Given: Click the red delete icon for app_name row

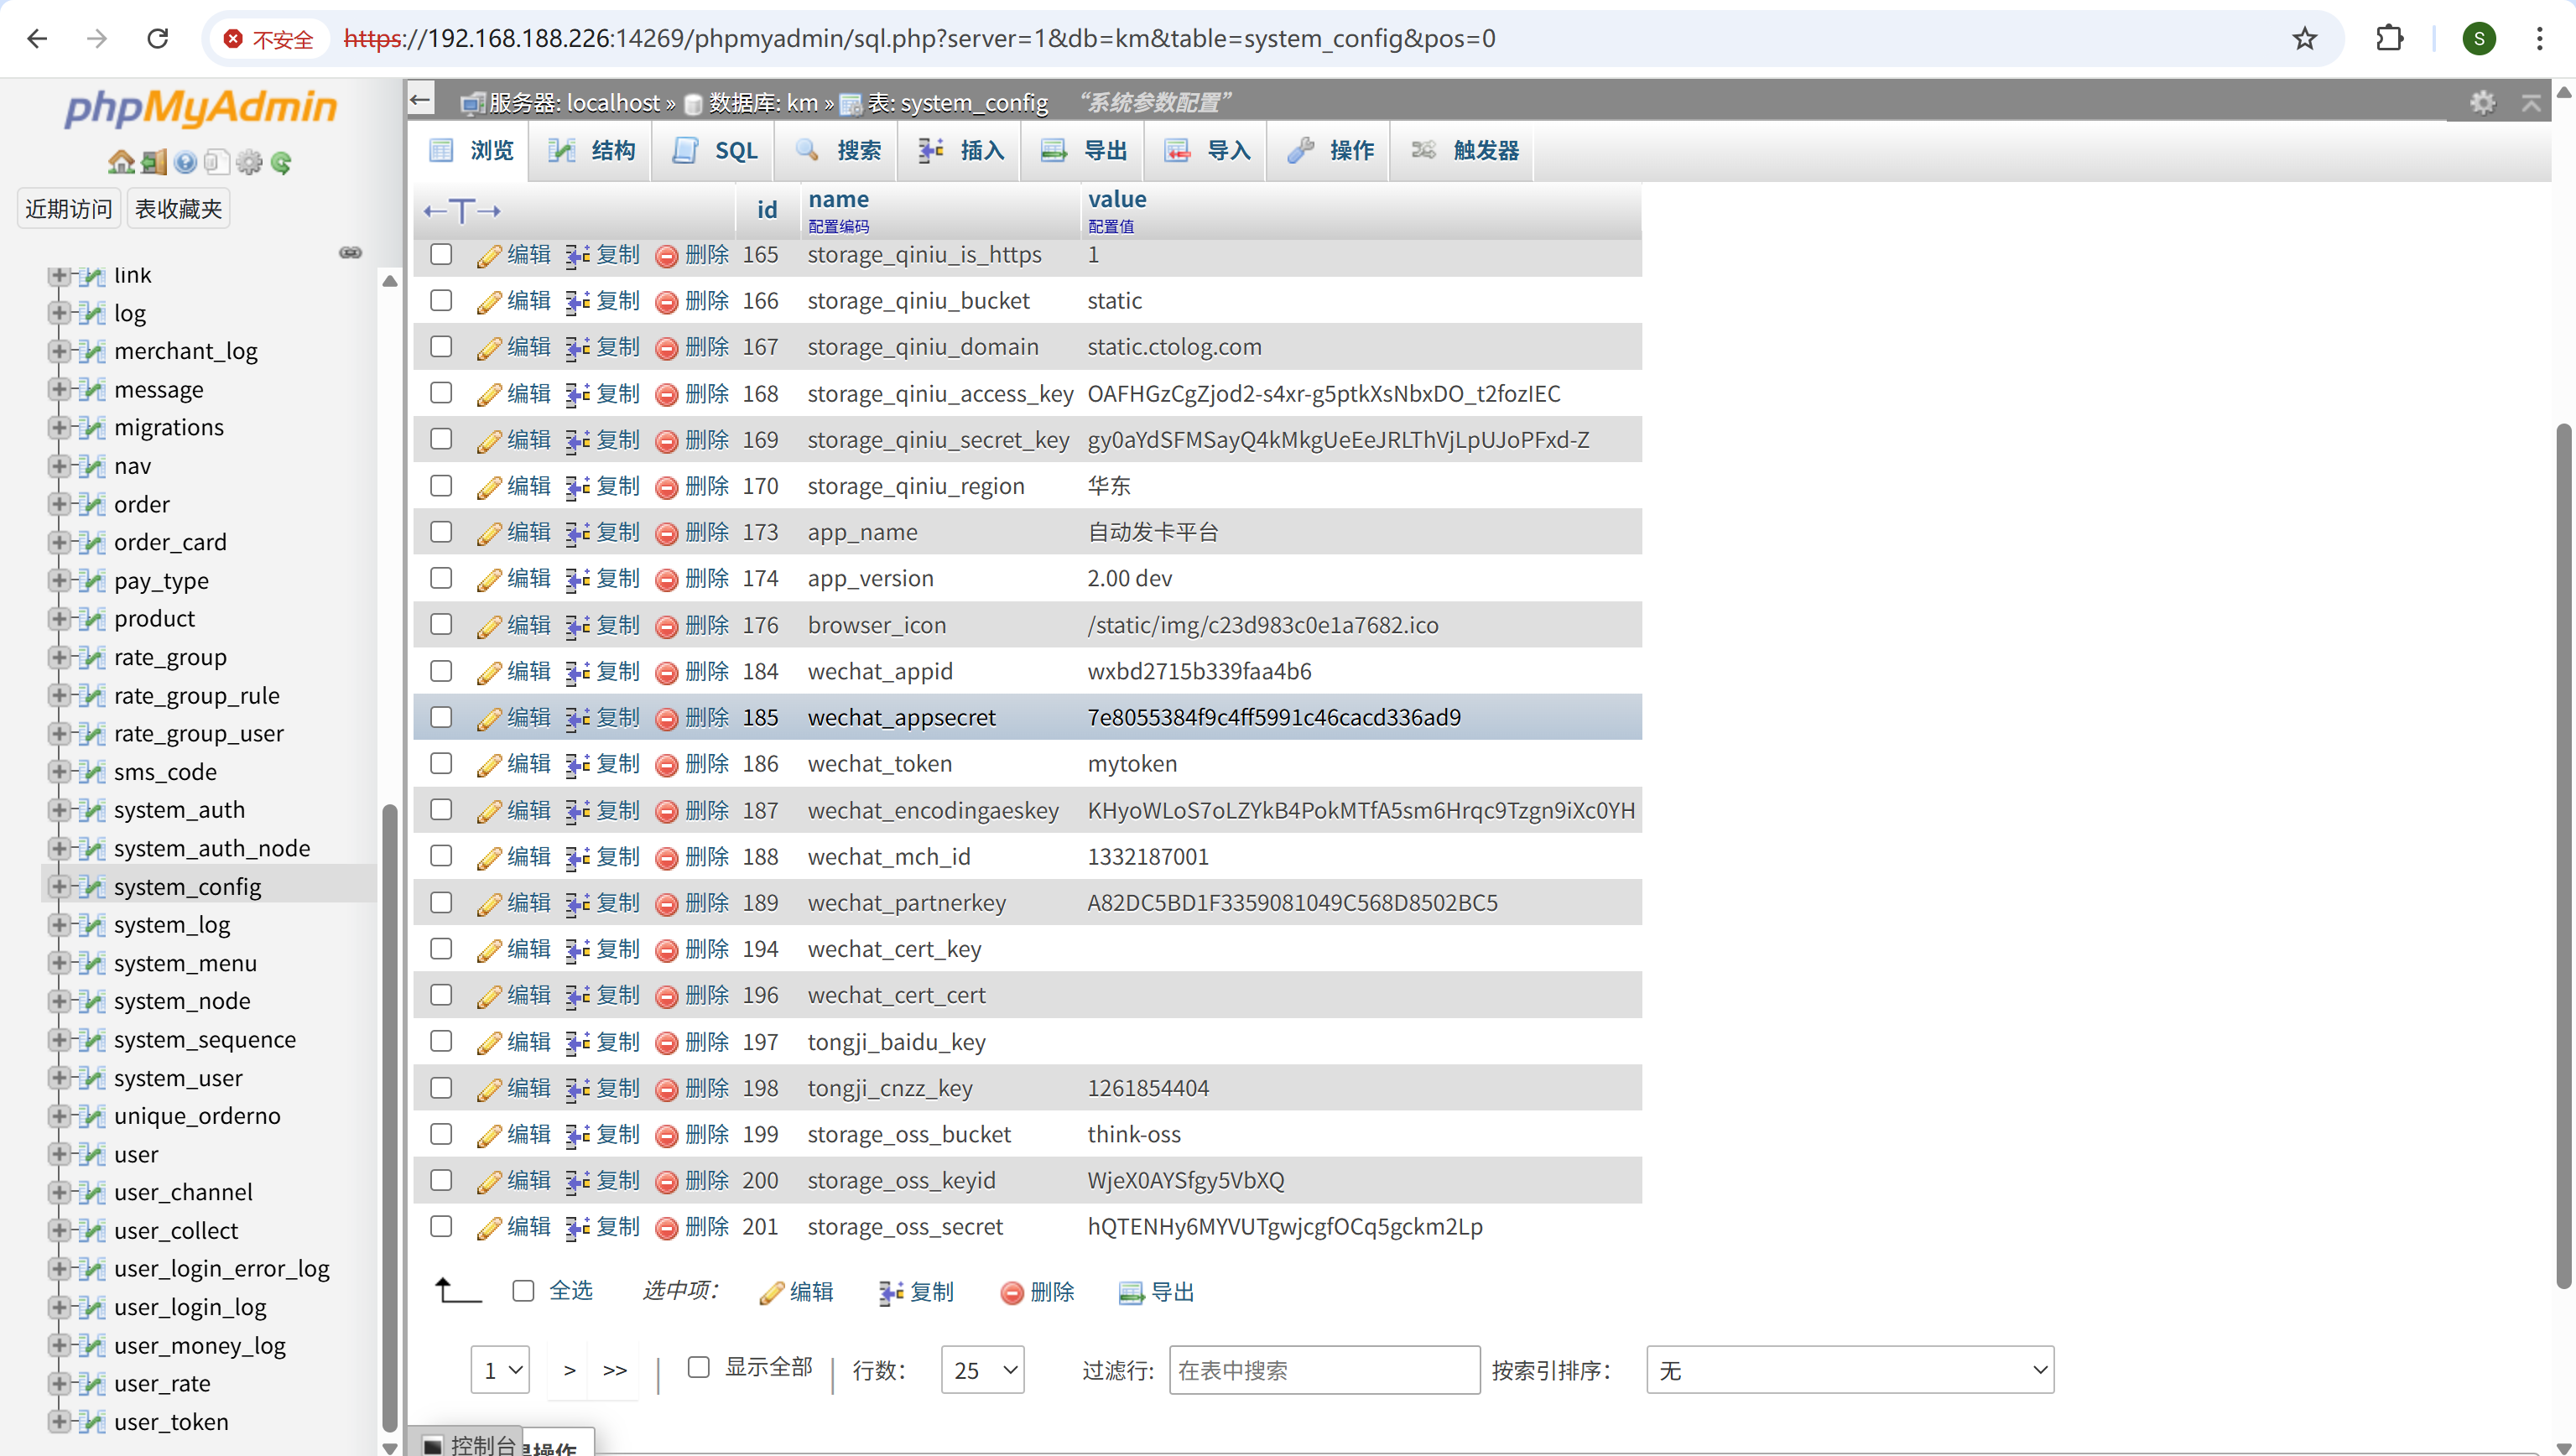Looking at the screenshot, I should 666,533.
